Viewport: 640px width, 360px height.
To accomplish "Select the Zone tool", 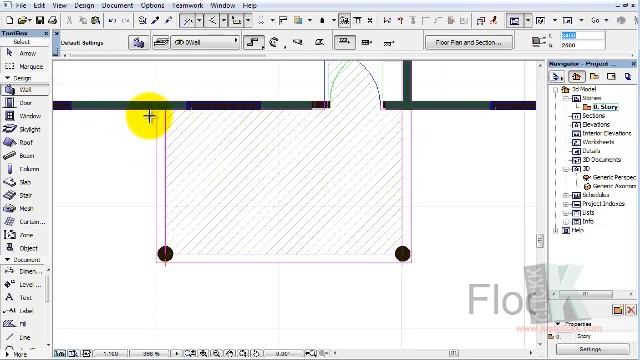I will point(24,235).
